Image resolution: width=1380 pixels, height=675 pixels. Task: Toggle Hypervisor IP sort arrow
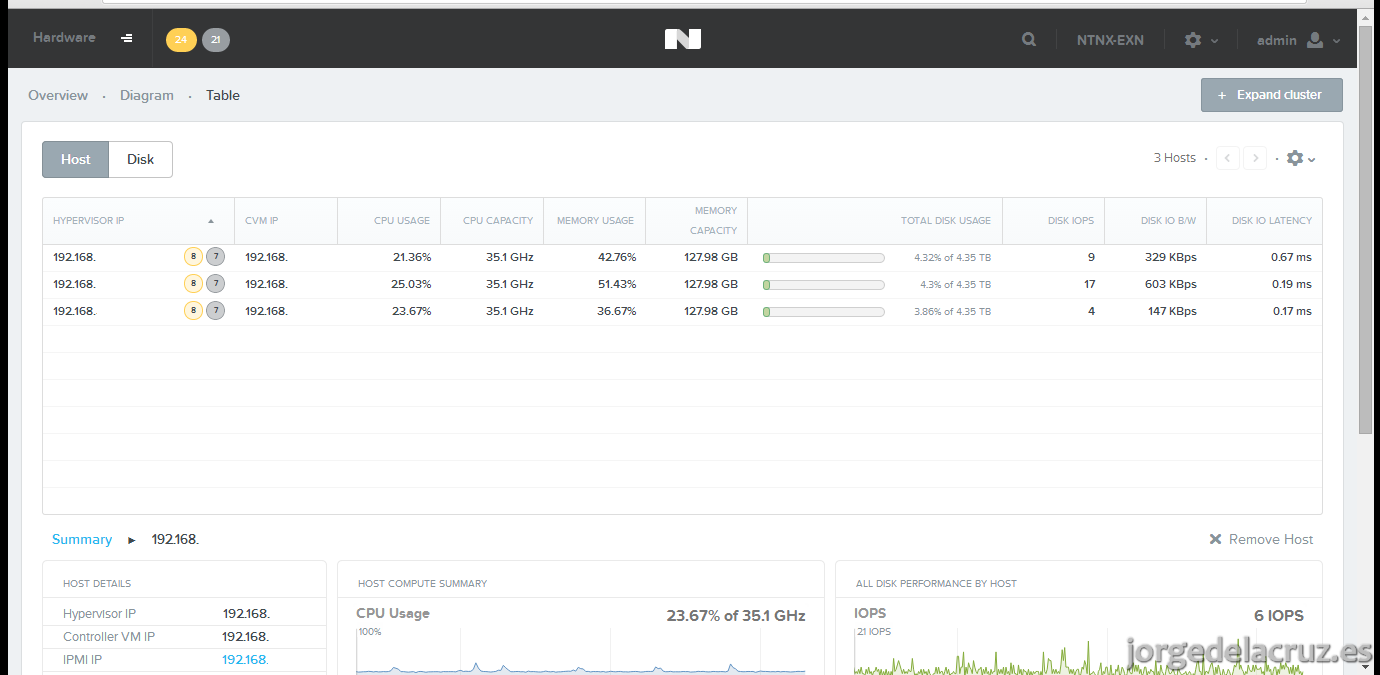pos(211,221)
